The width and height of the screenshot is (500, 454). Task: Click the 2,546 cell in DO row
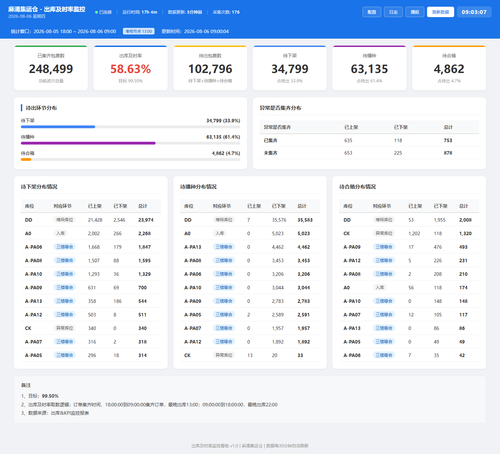pos(119,220)
